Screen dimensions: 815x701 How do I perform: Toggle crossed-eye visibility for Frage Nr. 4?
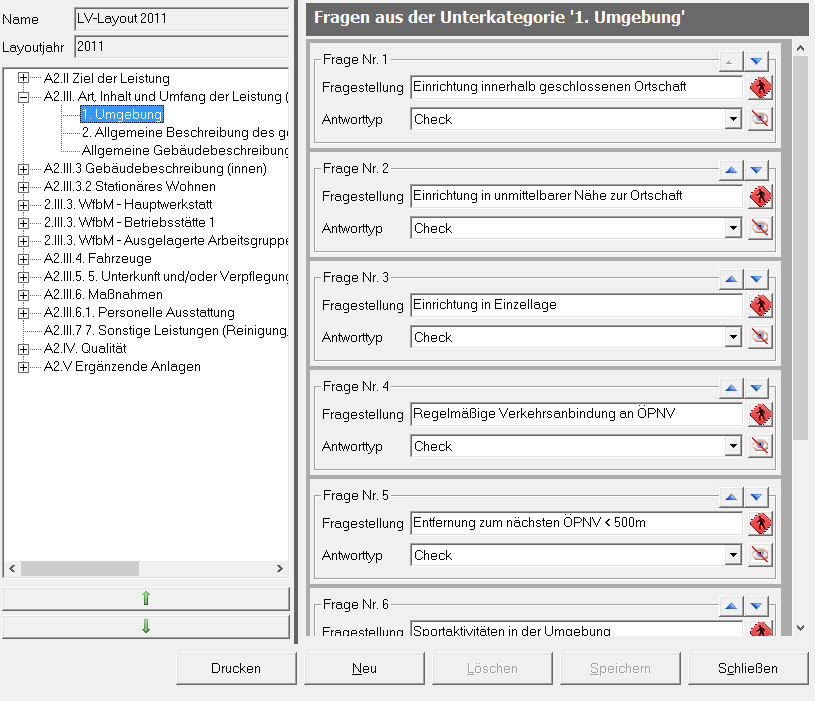pos(761,447)
